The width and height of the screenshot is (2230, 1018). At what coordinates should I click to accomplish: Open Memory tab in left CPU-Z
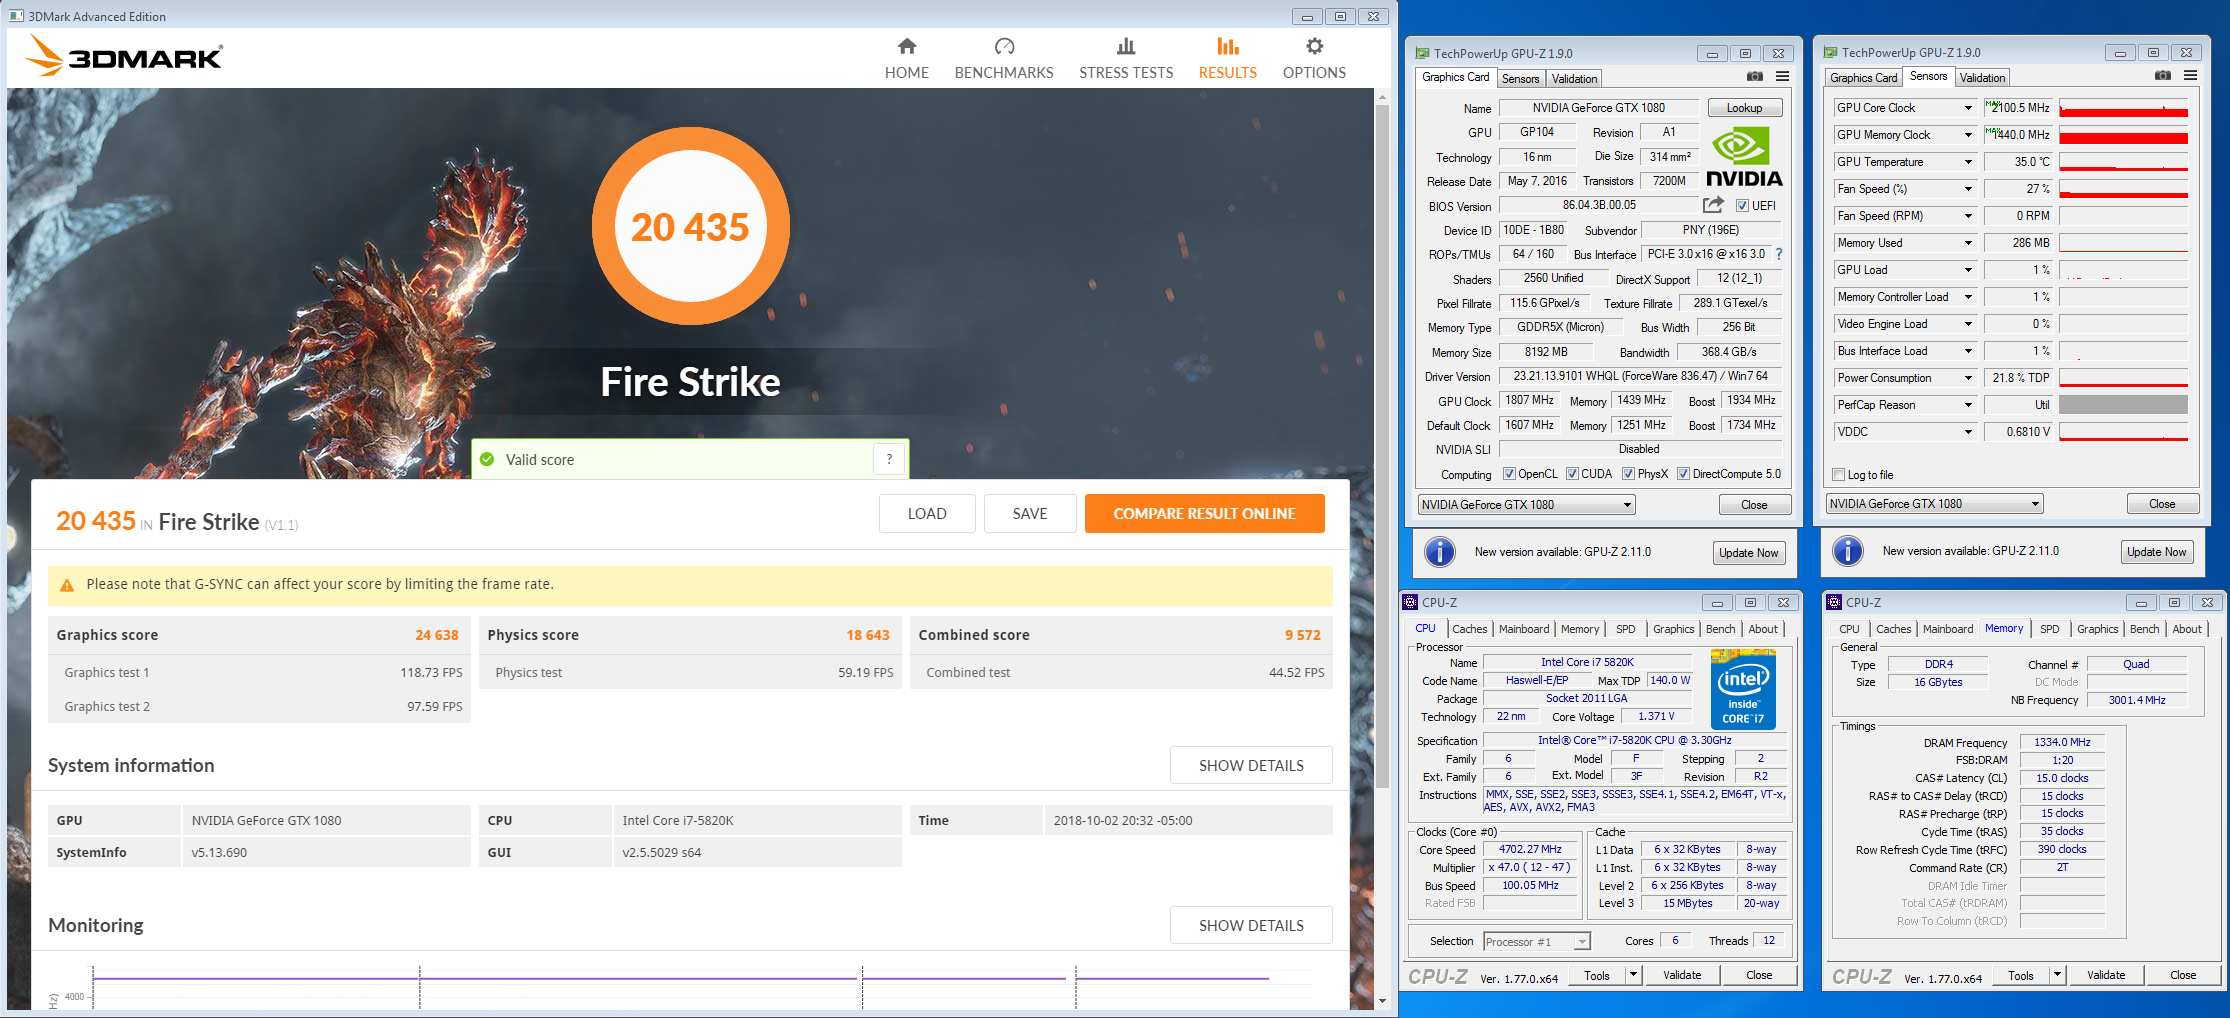click(x=1580, y=629)
